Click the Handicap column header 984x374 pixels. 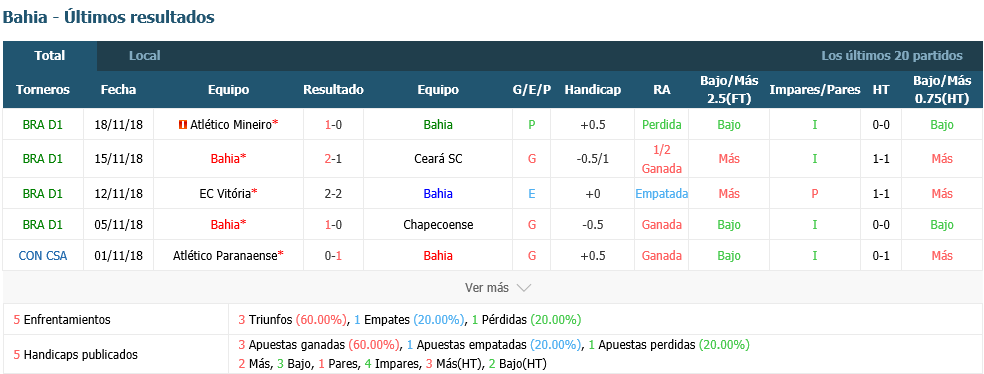point(592,90)
